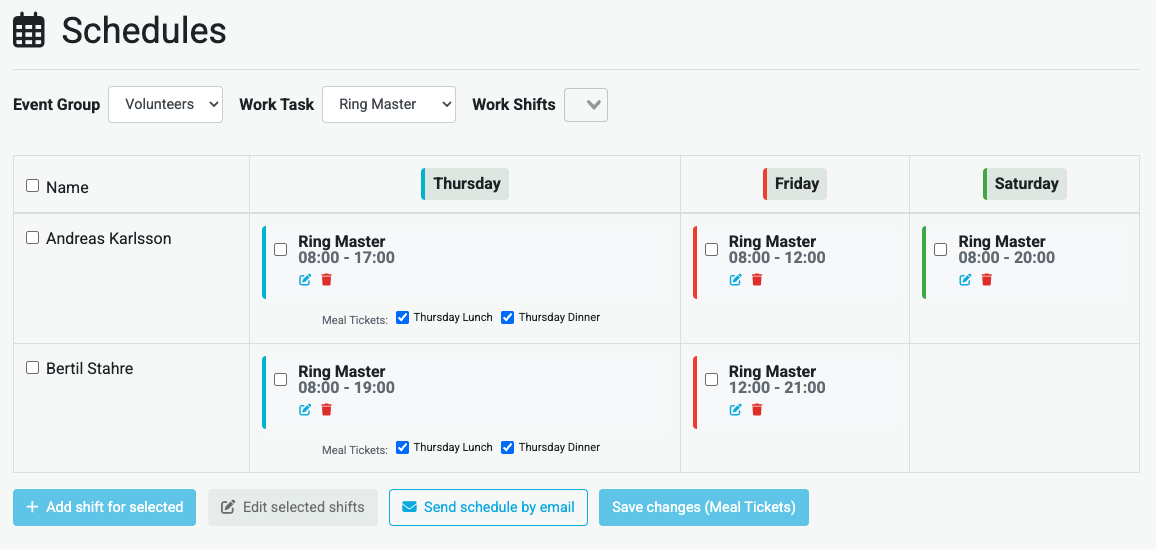The width and height of the screenshot is (1156, 549).
Task: Edit Andreas Karlsson's Thursday Ring Master shift
Action: coord(305,280)
